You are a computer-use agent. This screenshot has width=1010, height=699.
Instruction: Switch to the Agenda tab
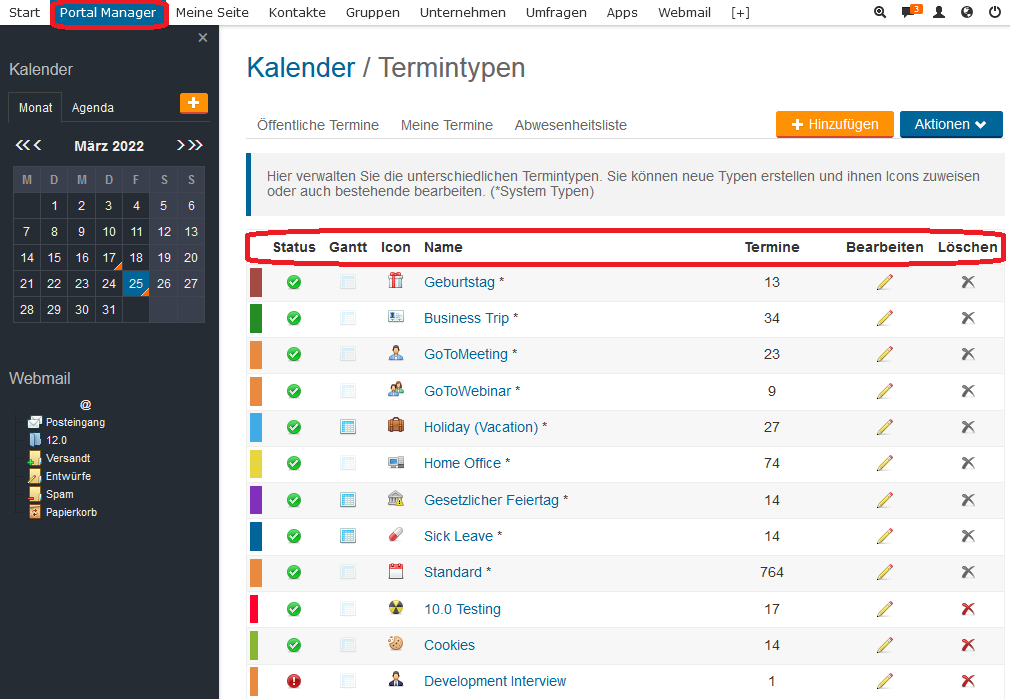[x=93, y=108]
